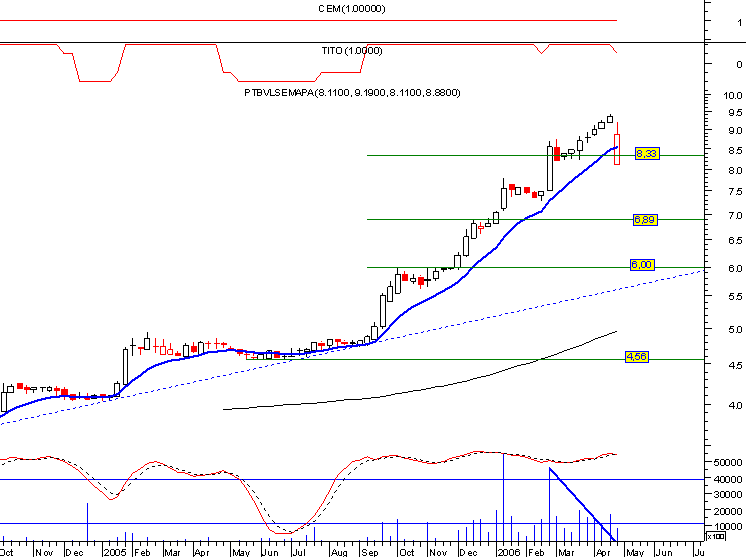Click the TITO axis value 0

click(x=739, y=65)
